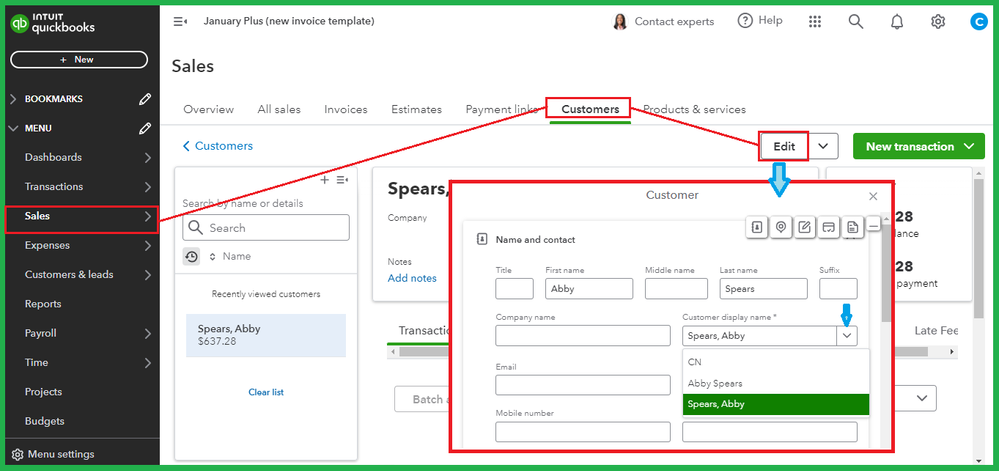Screen dimensions: 999x471
Task: Open notifications bell icon
Action: point(896,22)
